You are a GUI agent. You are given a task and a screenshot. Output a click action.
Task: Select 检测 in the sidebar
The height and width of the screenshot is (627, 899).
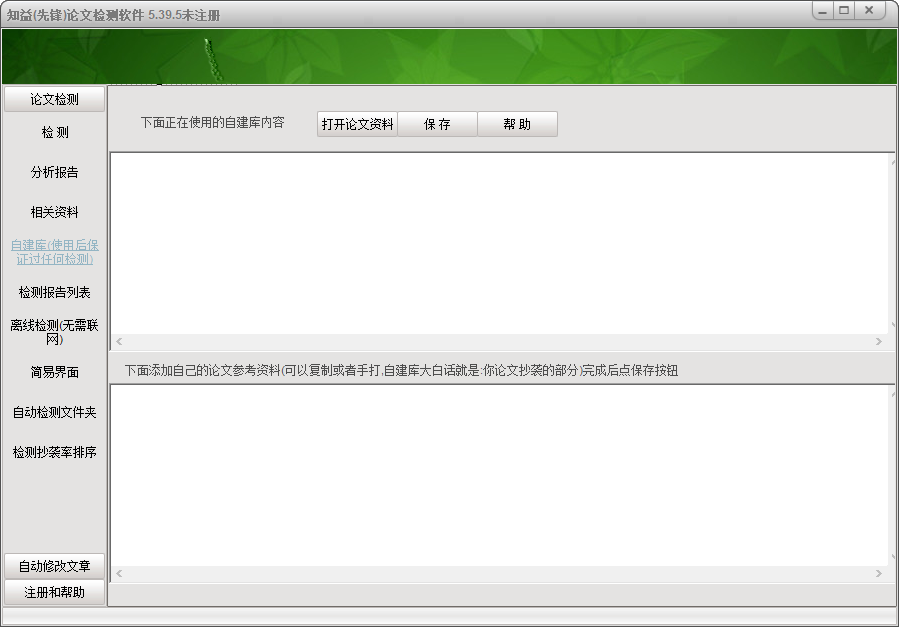(54, 132)
